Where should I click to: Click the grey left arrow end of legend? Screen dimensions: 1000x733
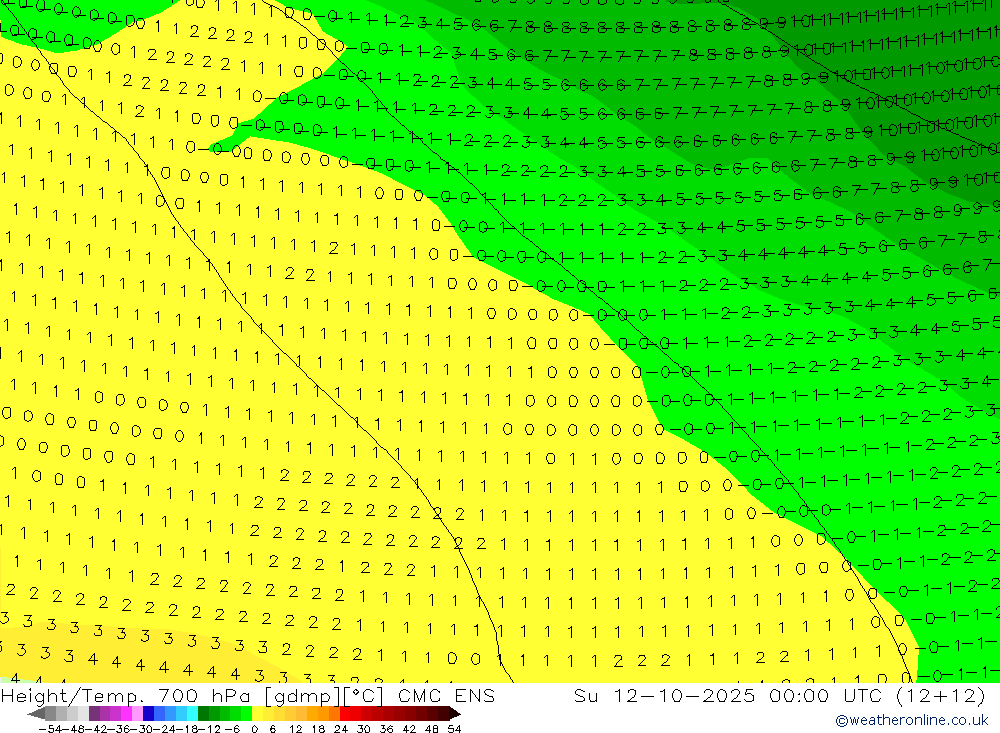coord(36,713)
